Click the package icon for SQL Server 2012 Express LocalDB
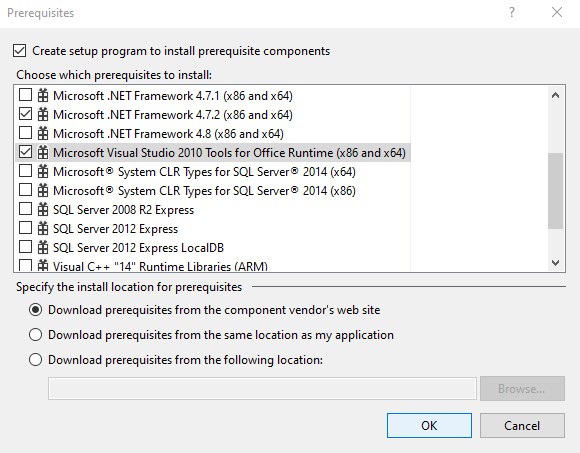The image size is (580, 453). 43,247
